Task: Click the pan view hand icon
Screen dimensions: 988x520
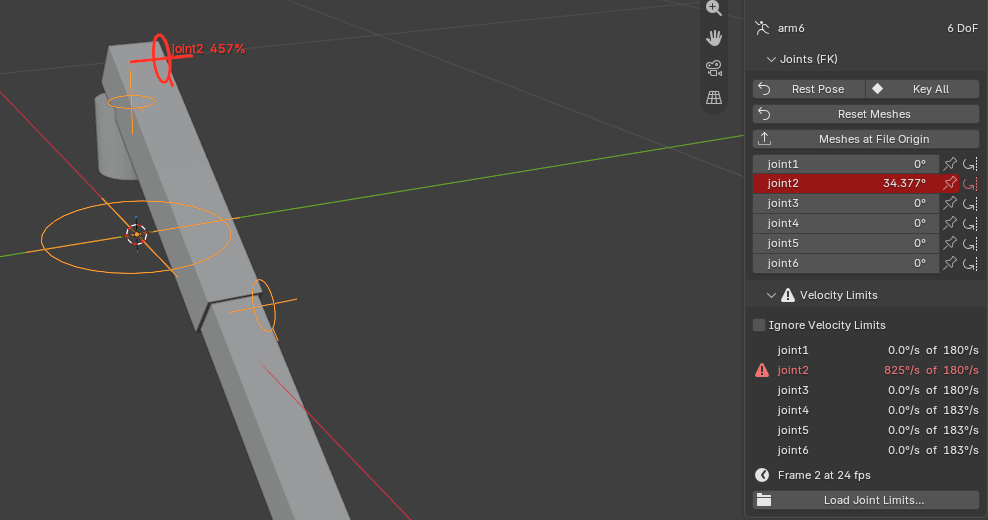Action: [714, 38]
